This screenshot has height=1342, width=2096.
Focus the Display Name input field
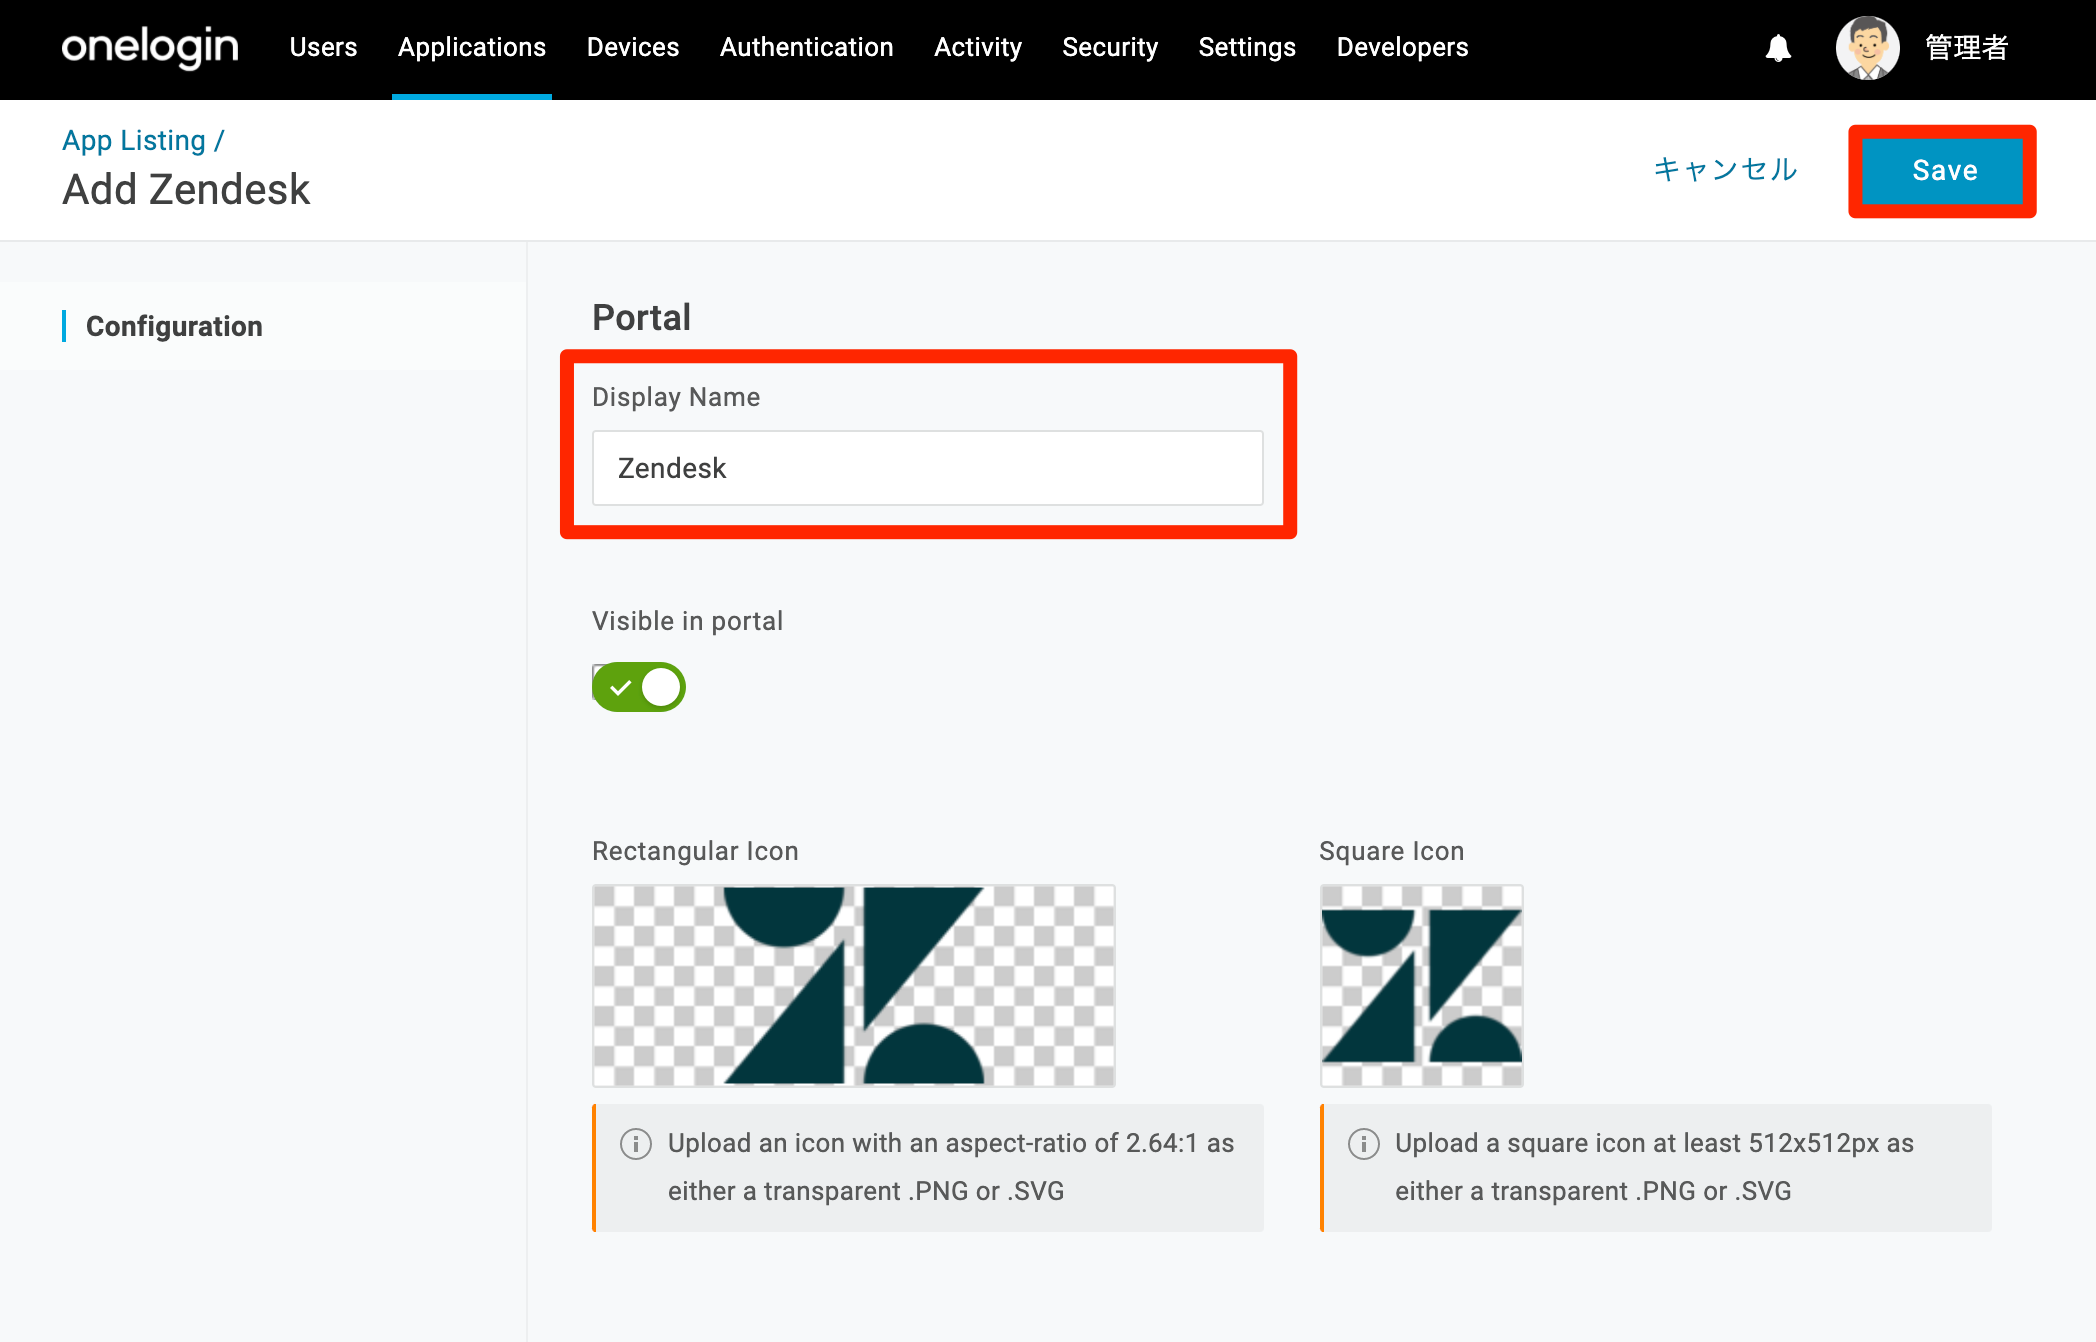pyautogui.click(x=928, y=468)
